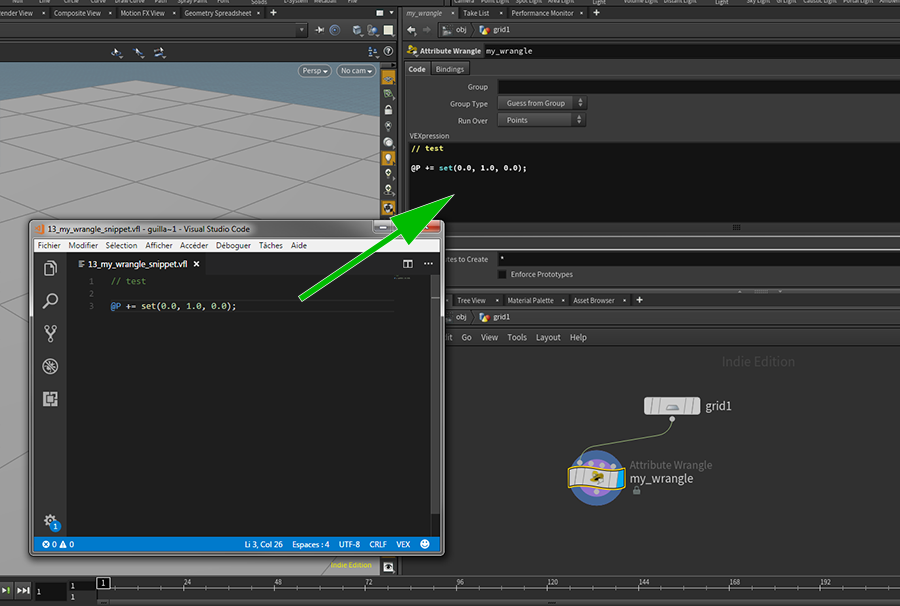900x606 pixels.
Task: Click the VEX language mode in status bar
Action: pyautogui.click(x=403, y=544)
